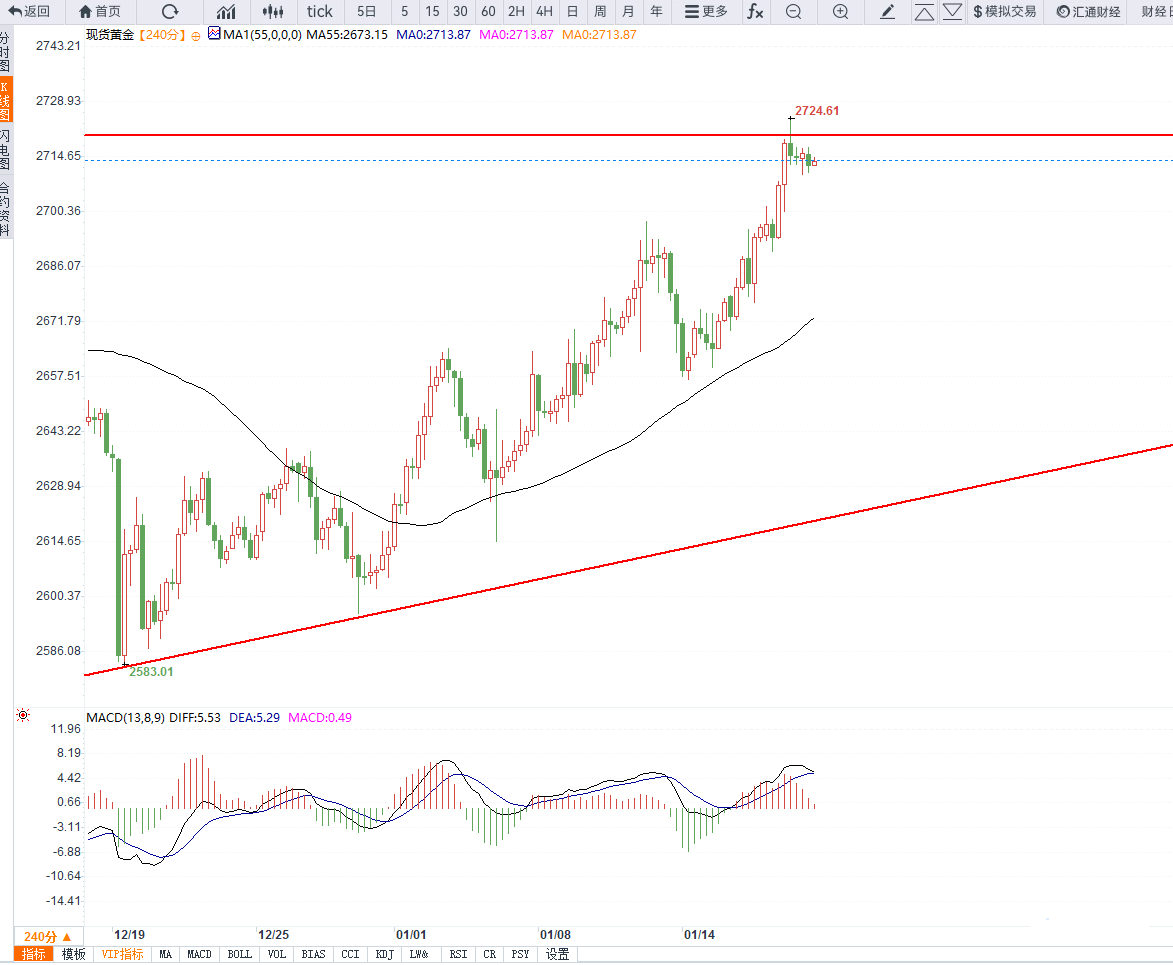Viewport: 1173px width, 965px height.
Task: Click the 2724.61 high price label
Action: tap(817, 111)
